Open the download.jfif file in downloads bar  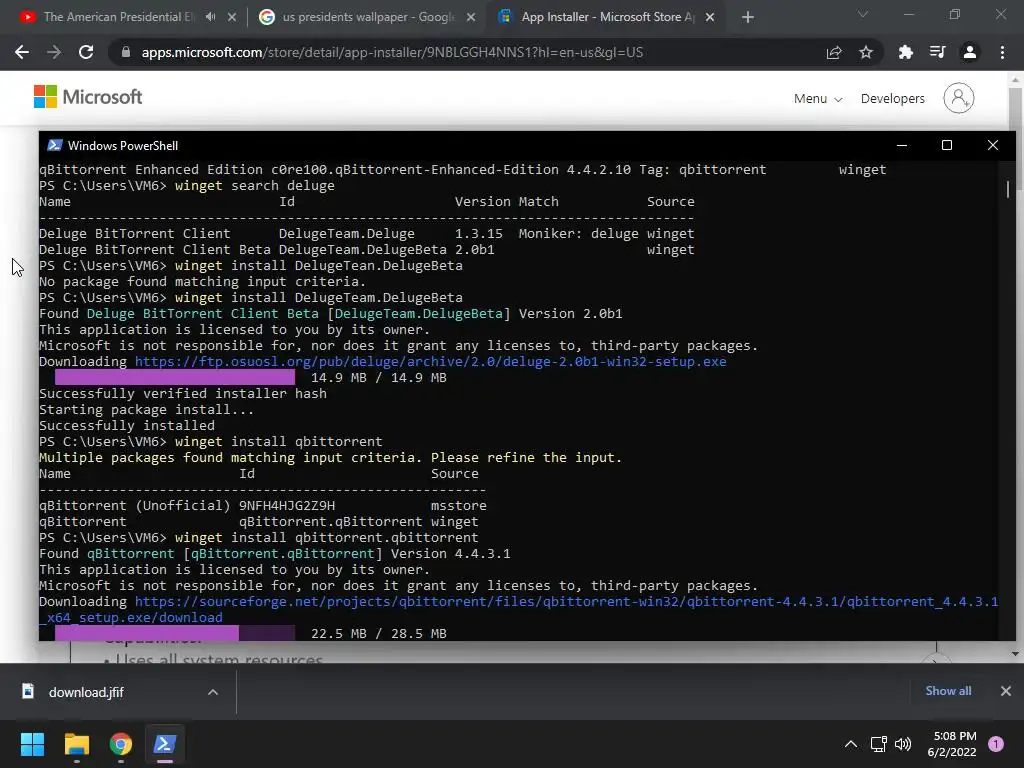tap(85, 692)
